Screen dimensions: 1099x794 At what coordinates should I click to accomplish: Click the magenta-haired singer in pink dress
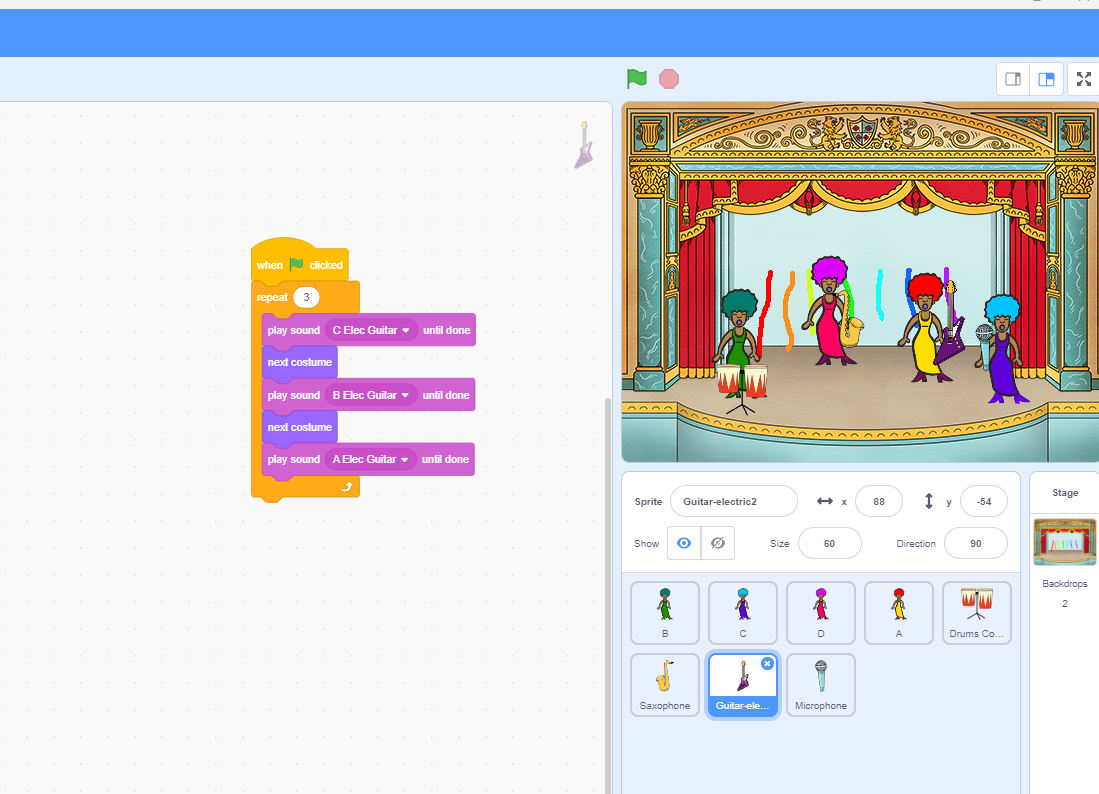pyautogui.click(x=829, y=310)
